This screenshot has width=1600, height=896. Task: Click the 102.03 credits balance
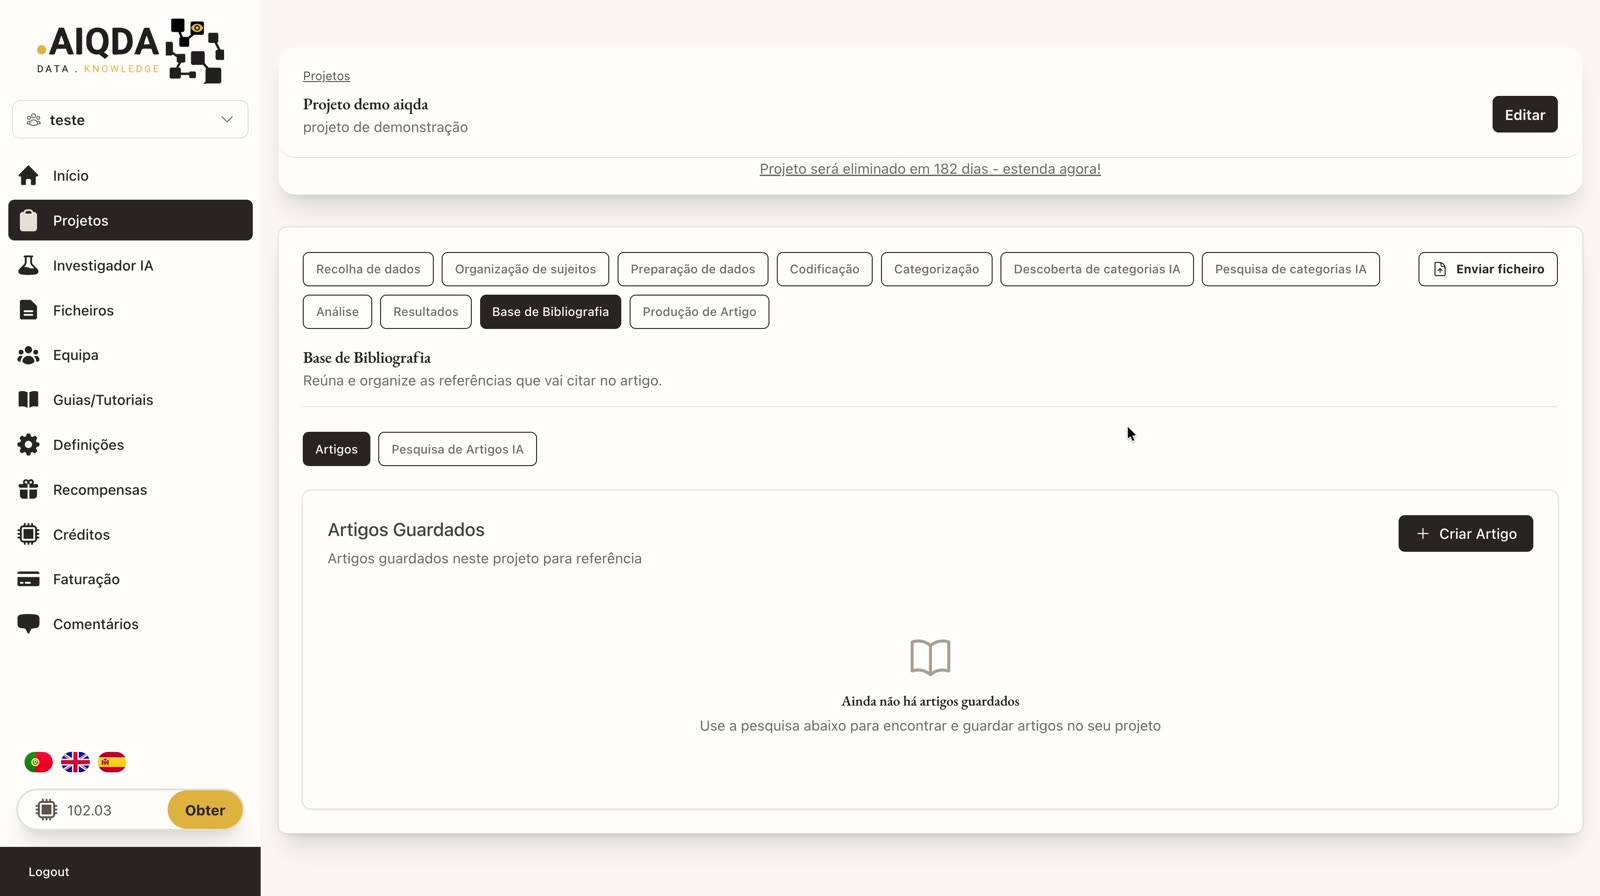pyautogui.click(x=89, y=810)
